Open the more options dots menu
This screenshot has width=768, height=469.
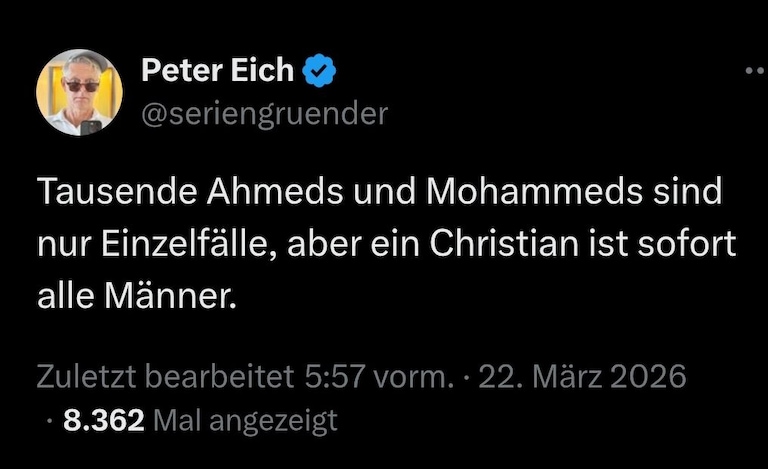755,72
